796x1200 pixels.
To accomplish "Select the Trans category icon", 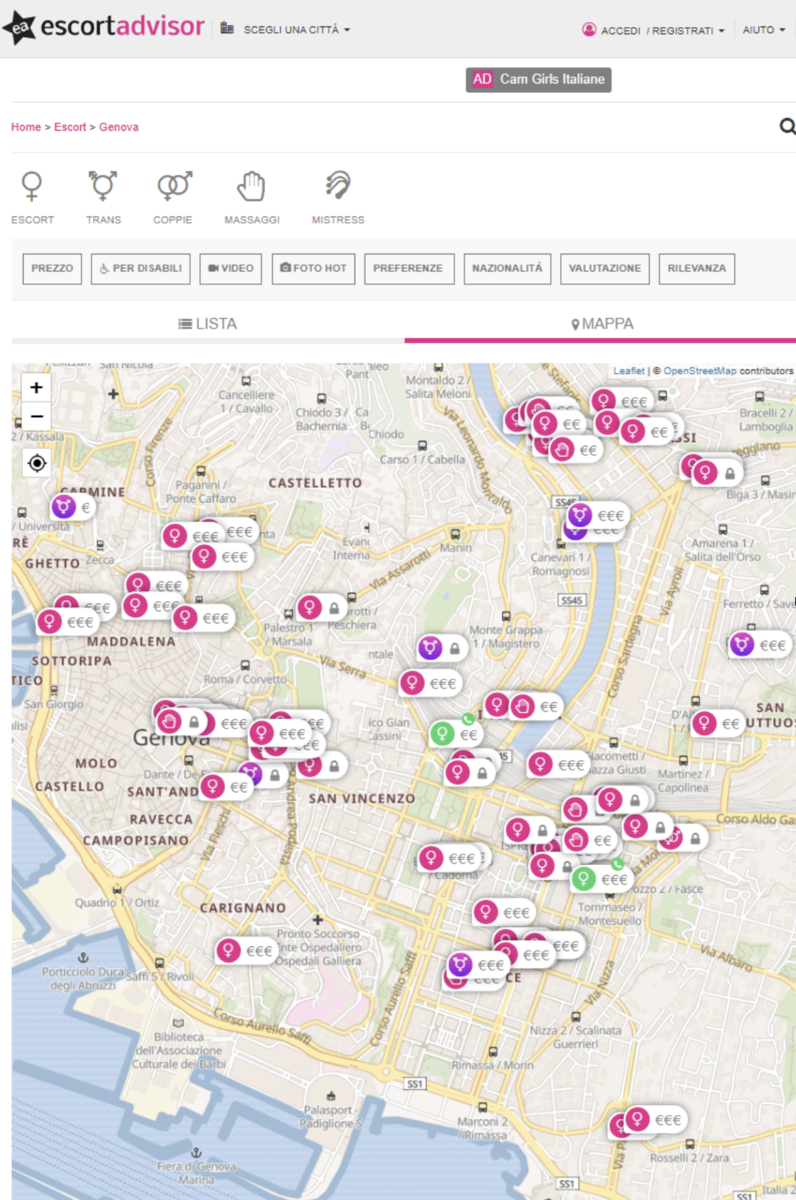I will click(x=103, y=187).
